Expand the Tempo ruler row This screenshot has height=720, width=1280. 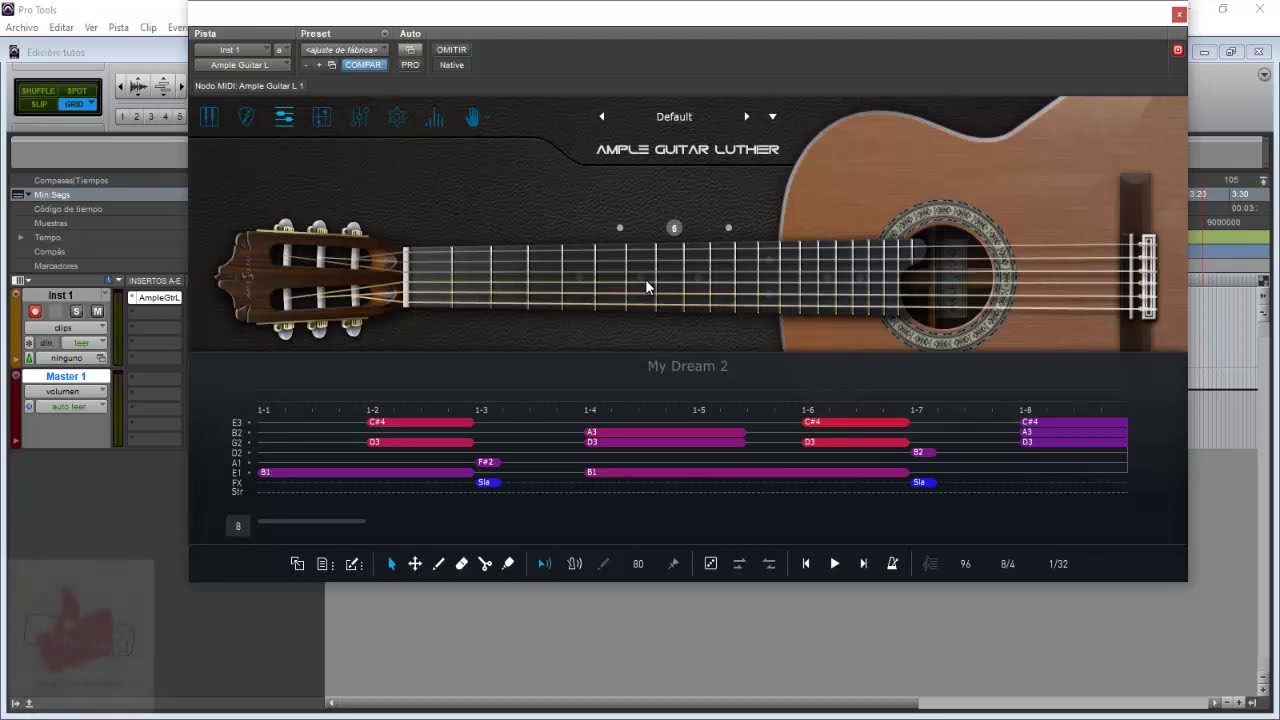(x=21, y=238)
